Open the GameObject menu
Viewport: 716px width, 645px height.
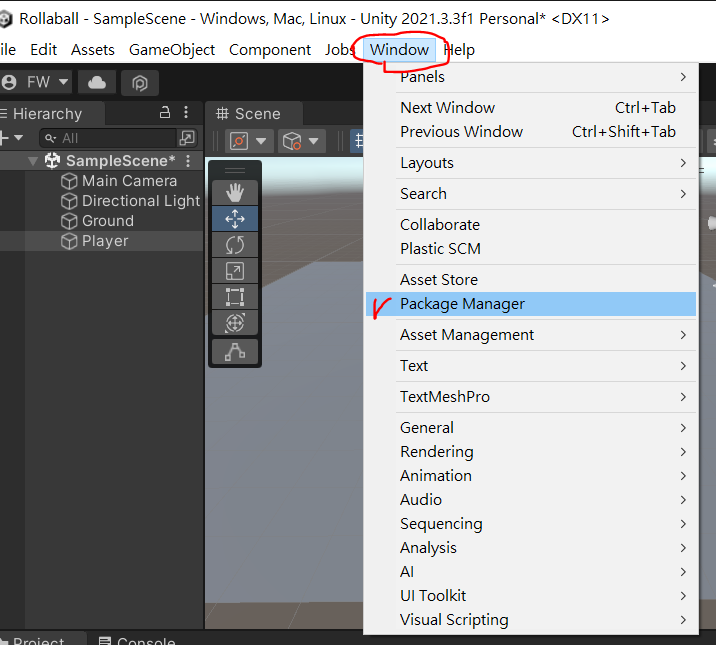(x=172, y=50)
